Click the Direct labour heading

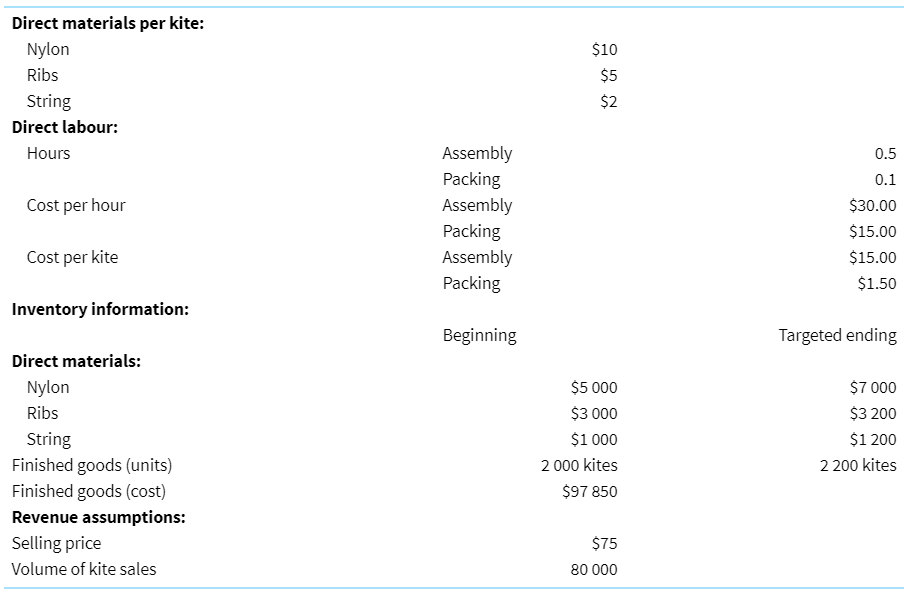coord(65,127)
